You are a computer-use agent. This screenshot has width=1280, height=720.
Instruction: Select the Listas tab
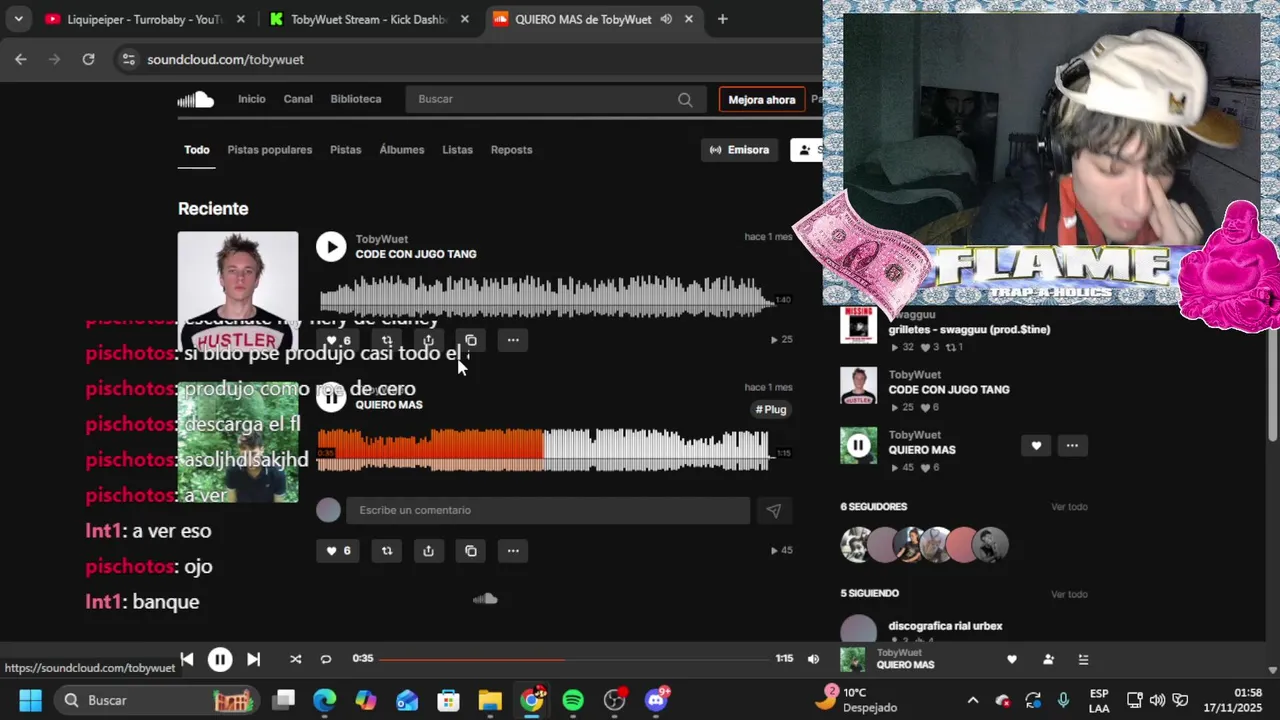(457, 150)
